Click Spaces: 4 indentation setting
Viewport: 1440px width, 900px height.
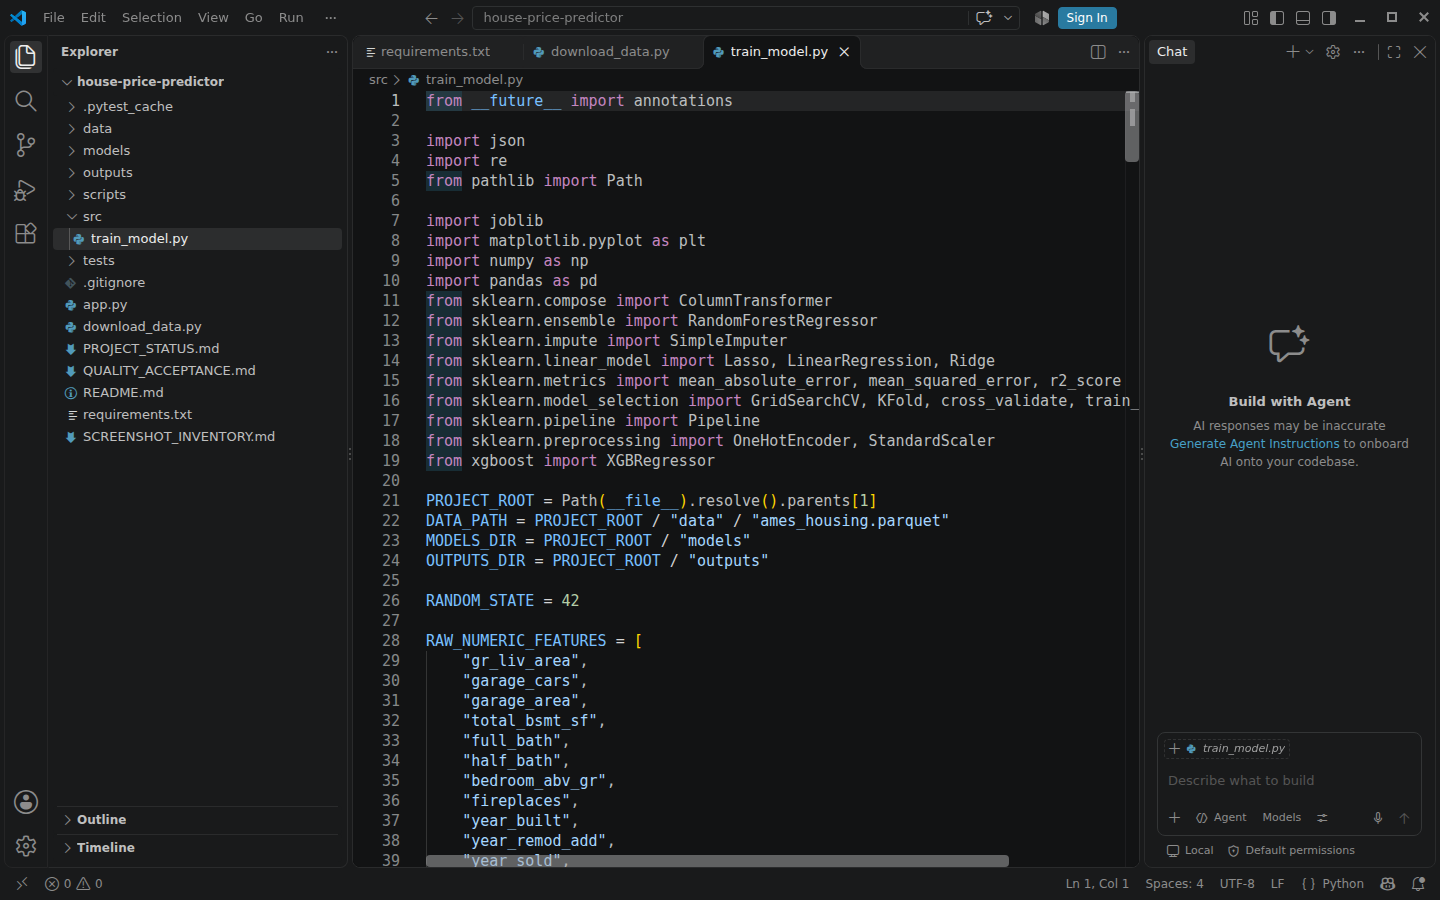tap(1174, 884)
